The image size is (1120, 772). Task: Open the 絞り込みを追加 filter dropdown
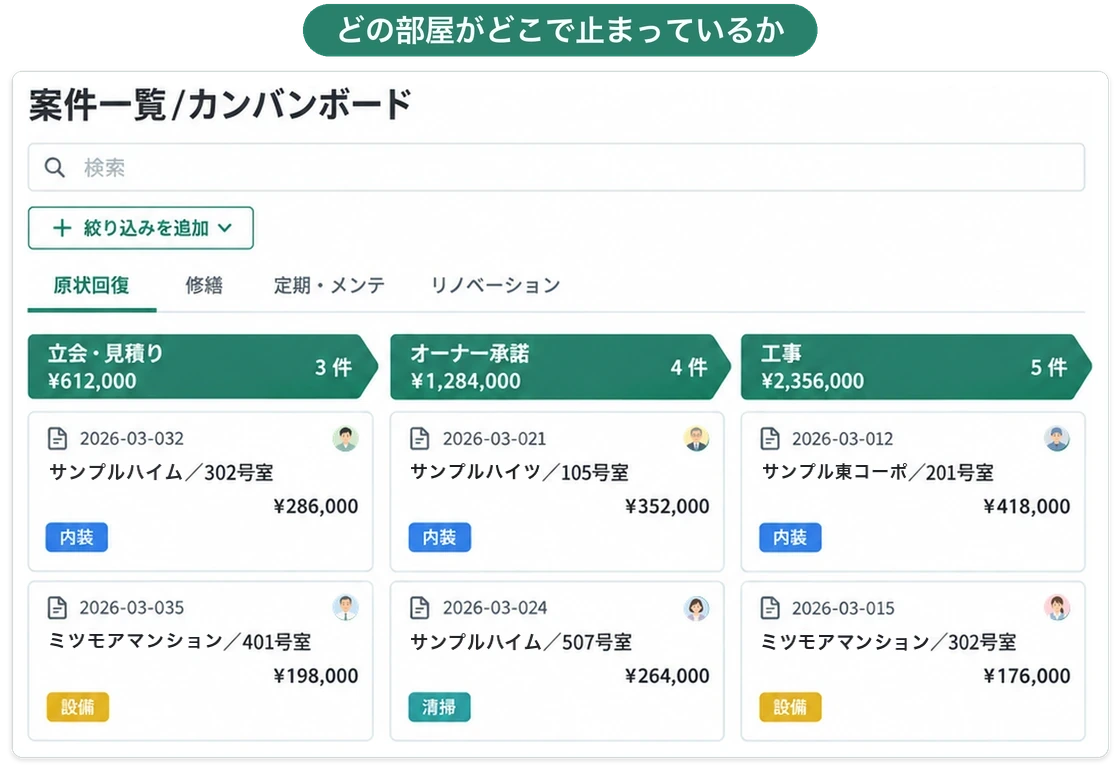141,228
